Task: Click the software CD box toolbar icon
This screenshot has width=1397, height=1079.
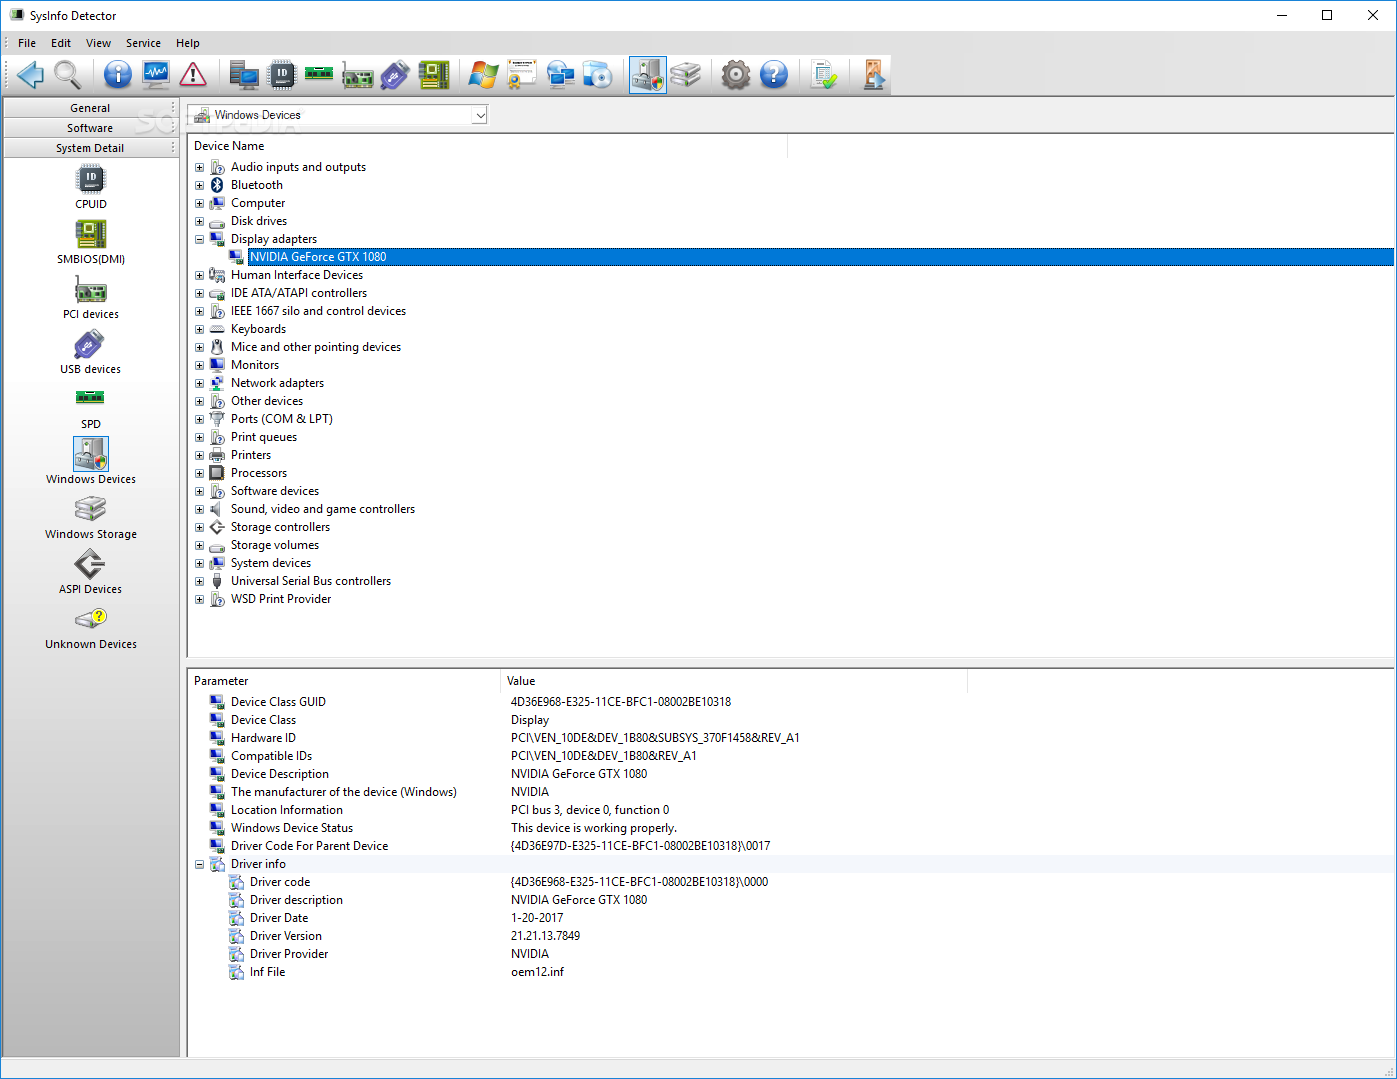Action: coord(597,74)
